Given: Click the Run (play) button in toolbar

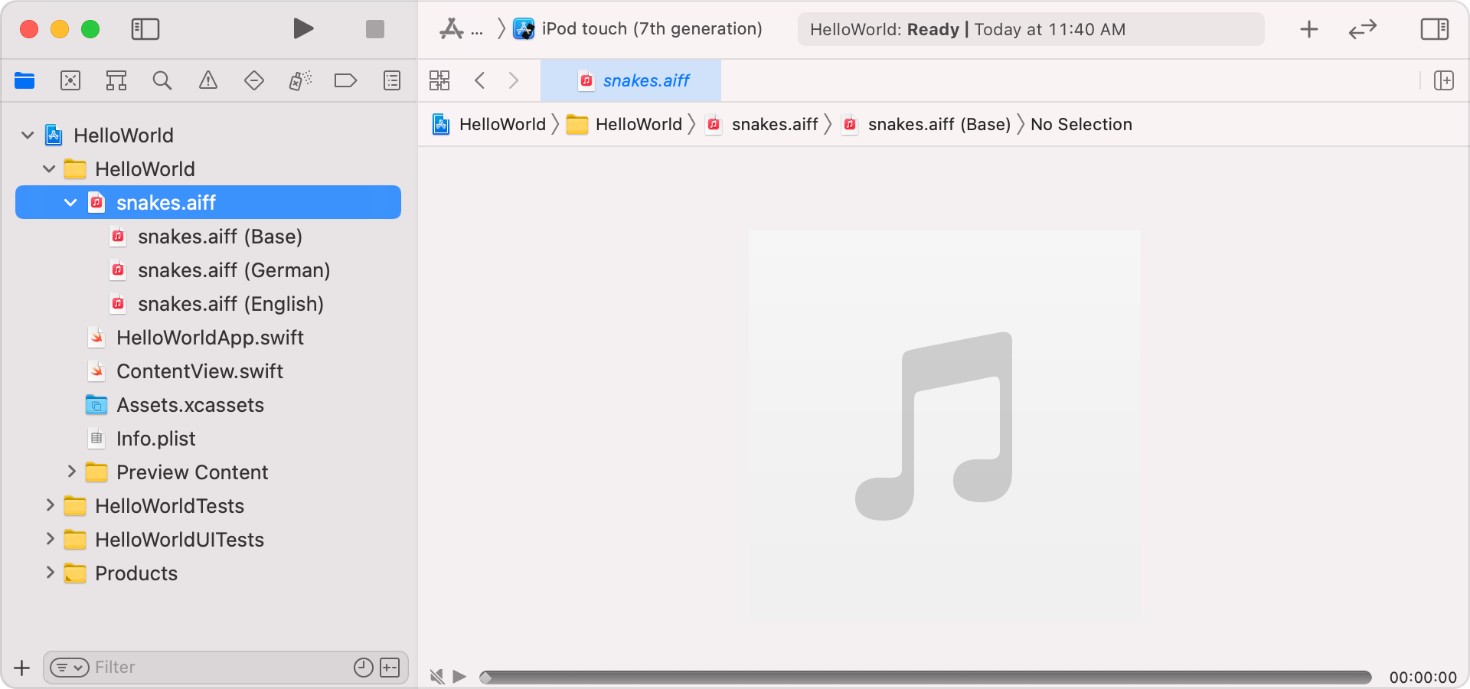Looking at the screenshot, I should 303,29.
